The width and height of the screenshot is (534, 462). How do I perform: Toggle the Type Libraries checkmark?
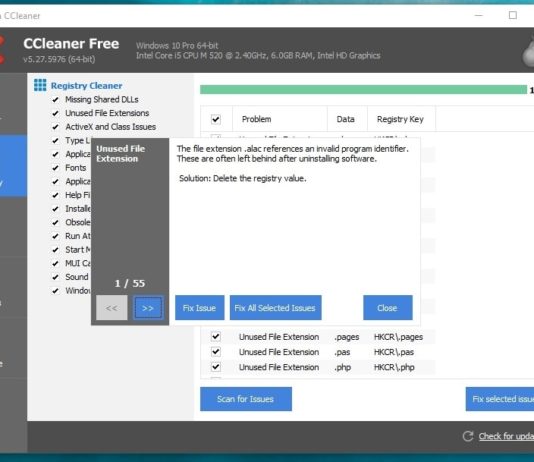(x=55, y=141)
